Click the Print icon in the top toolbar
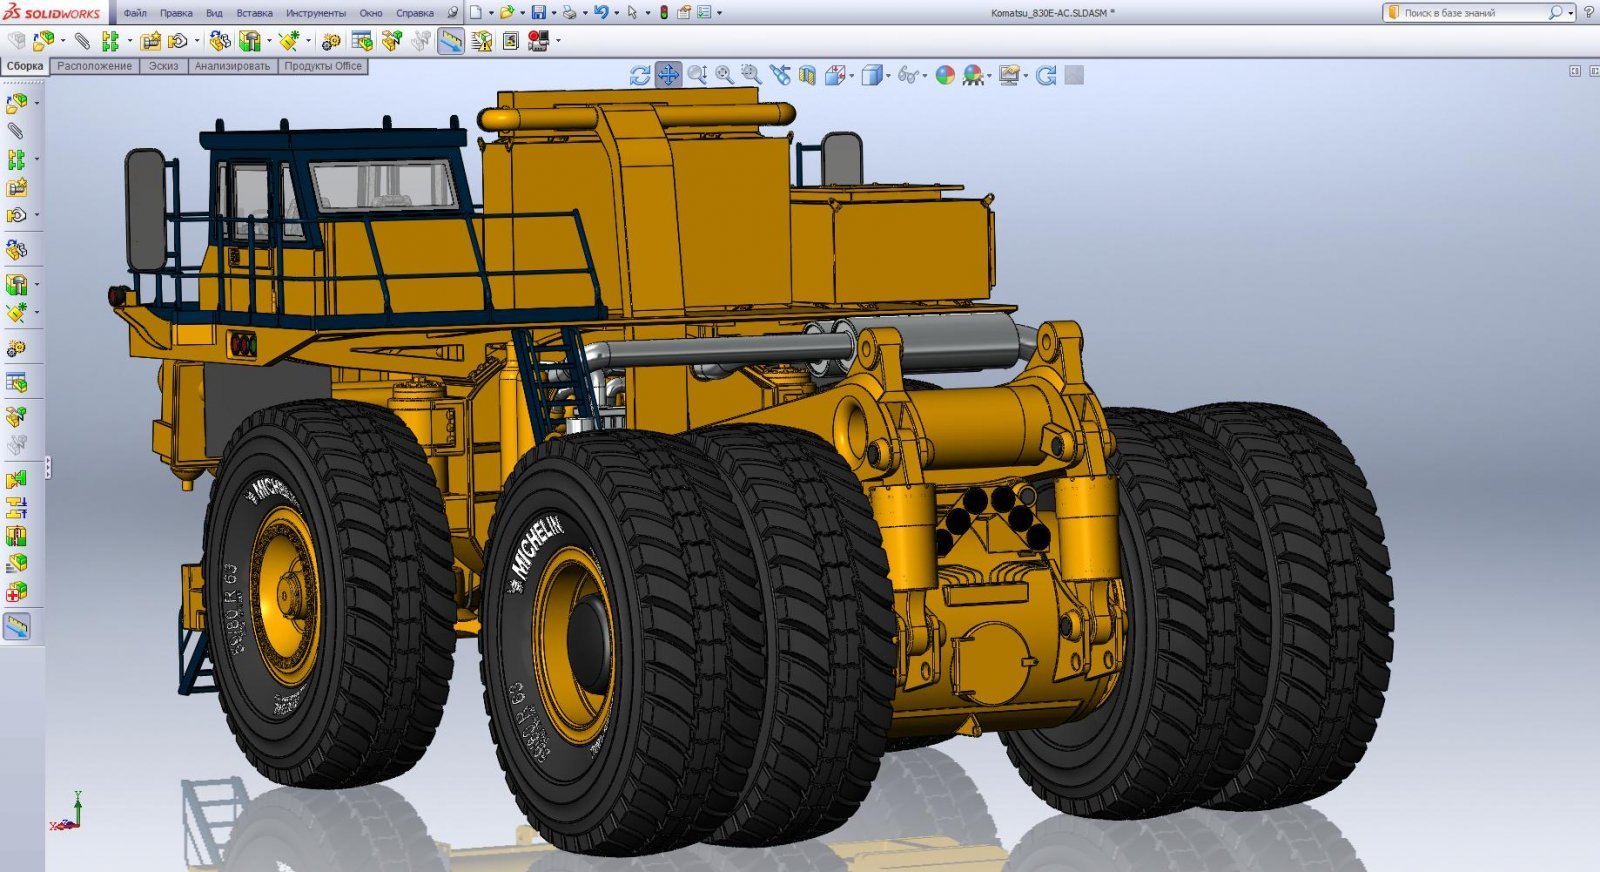This screenshot has height=872, width=1600. click(569, 13)
